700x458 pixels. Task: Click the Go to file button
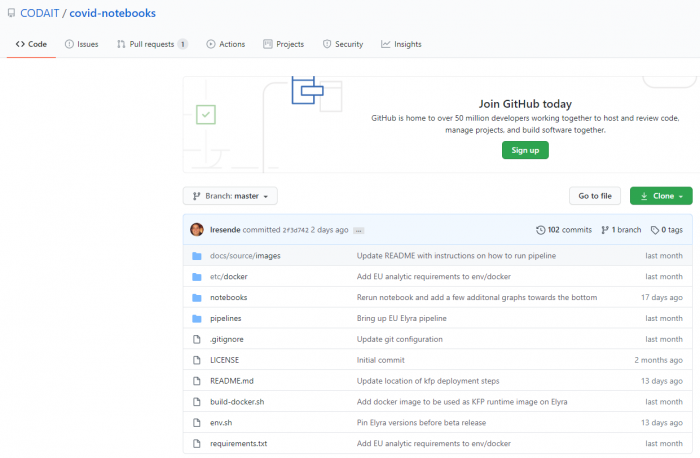tap(595, 196)
